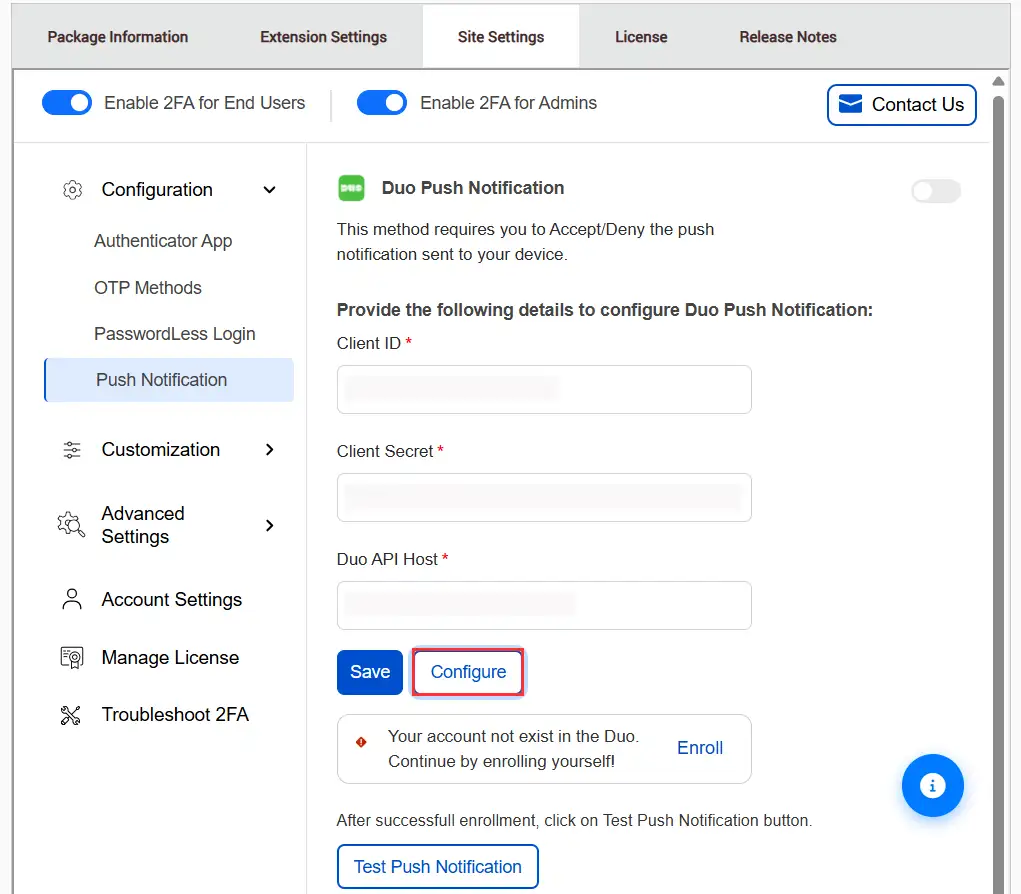Click the Account Settings person icon
Viewport: 1021px width, 894px height.
point(70,598)
